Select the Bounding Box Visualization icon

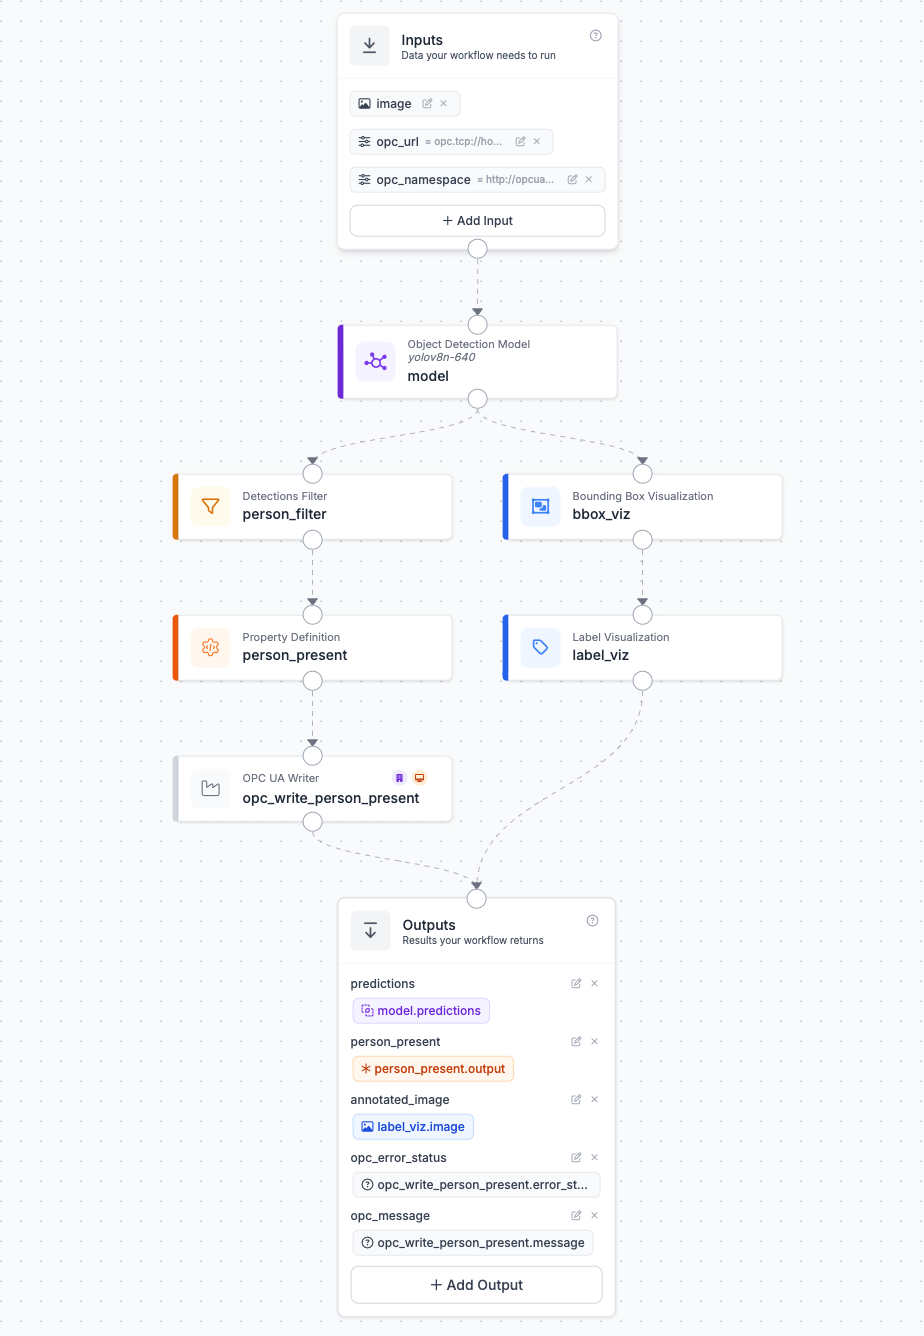540,506
